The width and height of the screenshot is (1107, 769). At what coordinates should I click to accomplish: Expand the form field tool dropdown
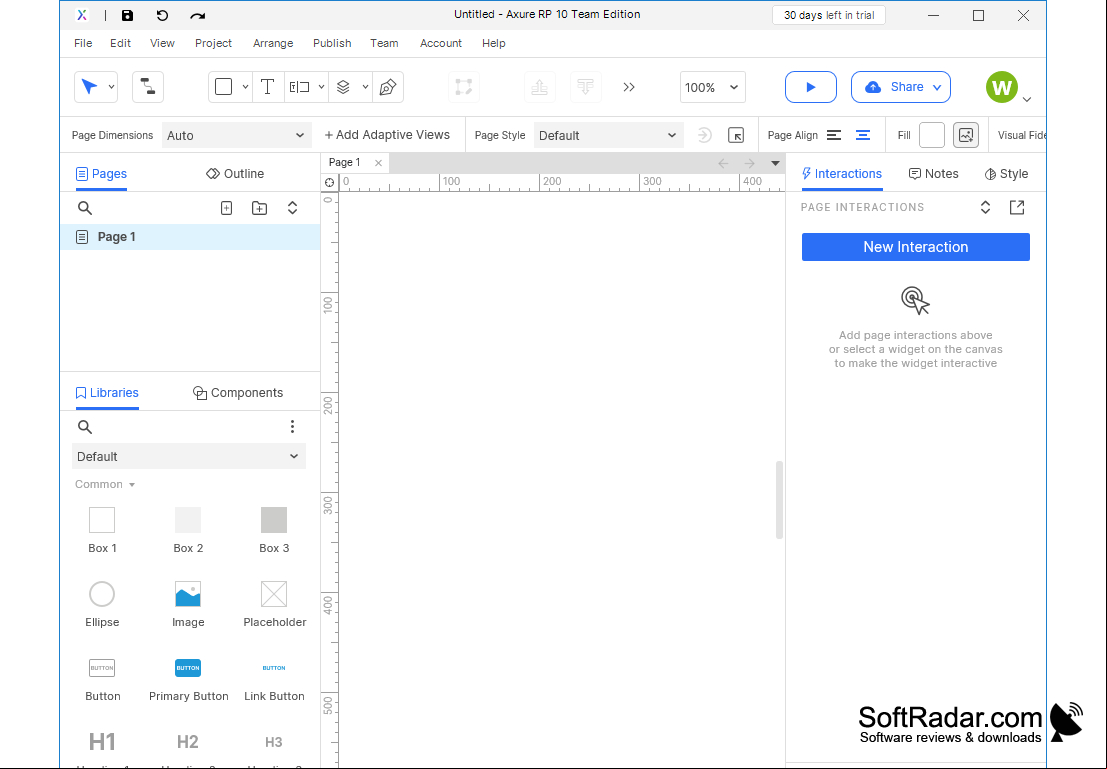click(321, 87)
